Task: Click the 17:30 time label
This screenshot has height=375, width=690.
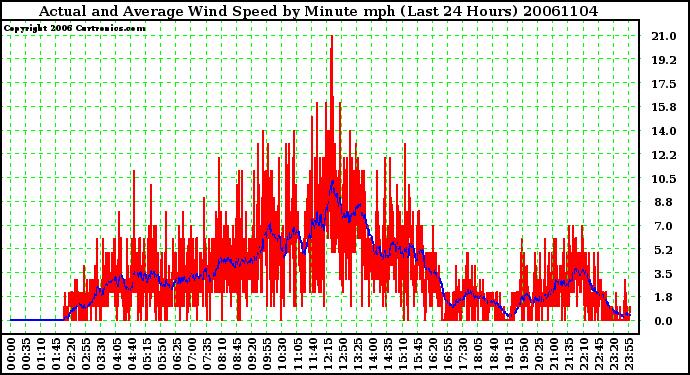Action: (x=463, y=354)
